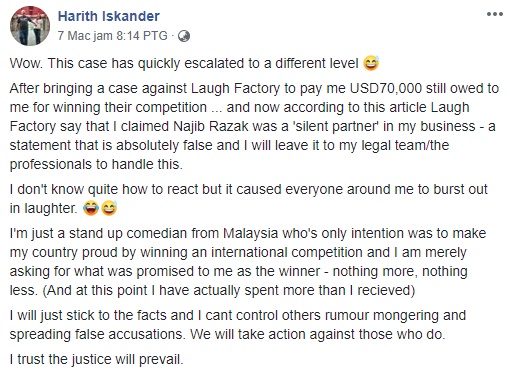The width and height of the screenshot is (510, 378).
Task: Click the word 'Malaysia' in the post
Action: pyautogui.click(x=250, y=234)
